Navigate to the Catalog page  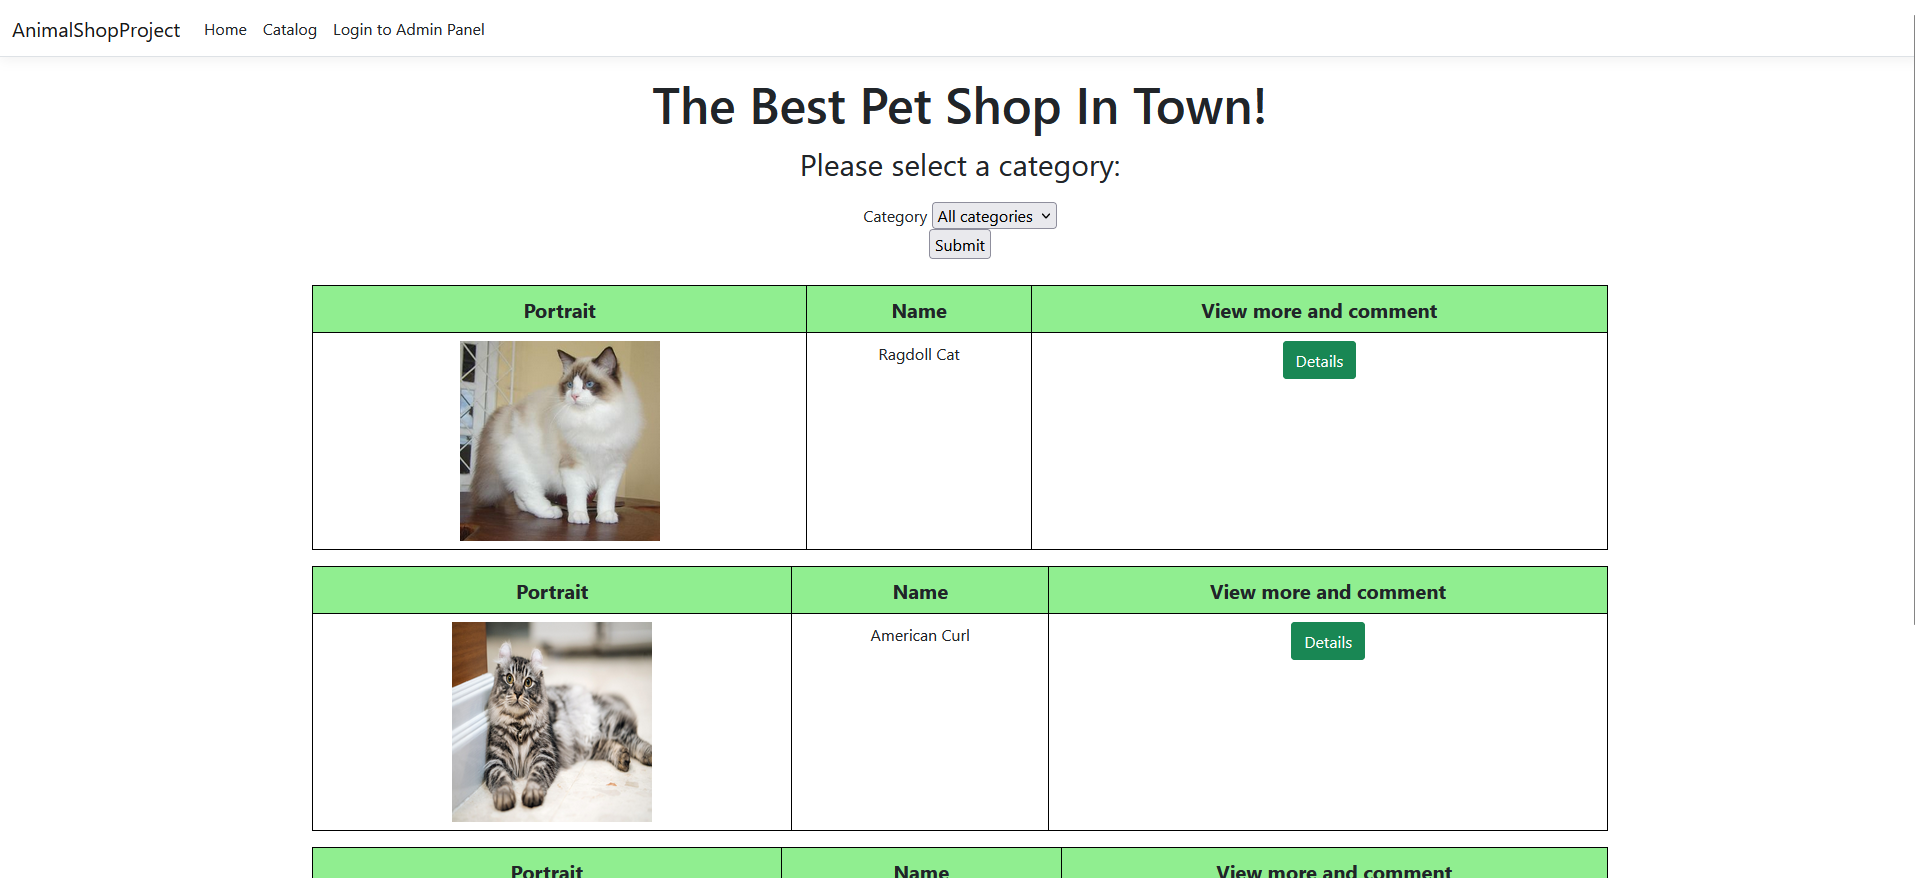(289, 29)
